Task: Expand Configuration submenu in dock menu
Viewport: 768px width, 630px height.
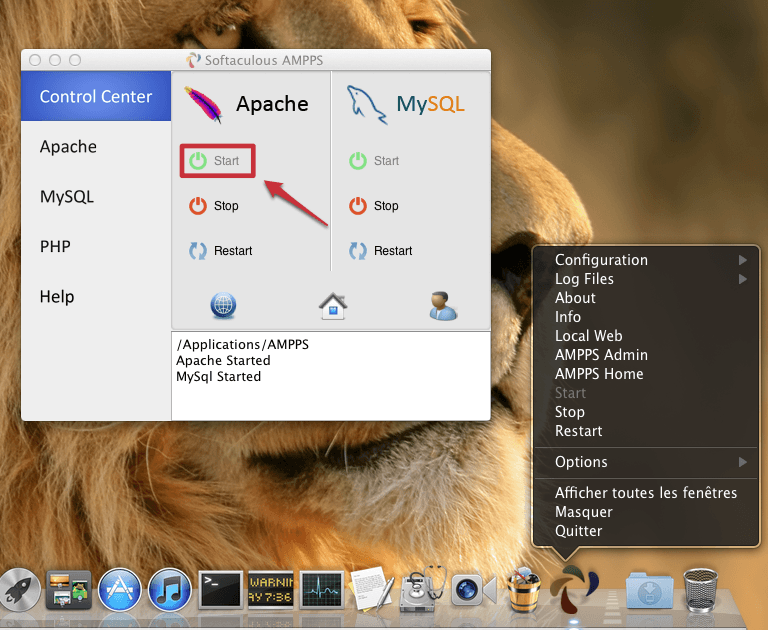Action: coord(646,260)
